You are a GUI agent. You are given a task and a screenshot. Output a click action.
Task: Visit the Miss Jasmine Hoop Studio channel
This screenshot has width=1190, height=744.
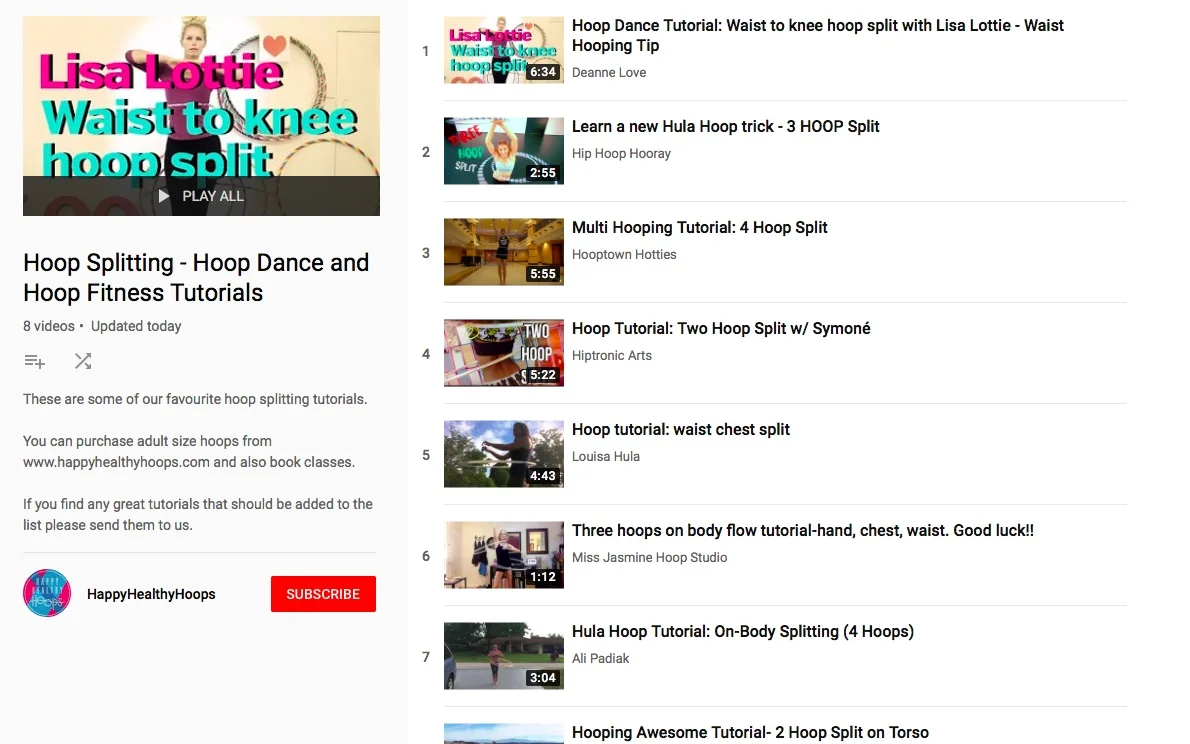point(649,558)
